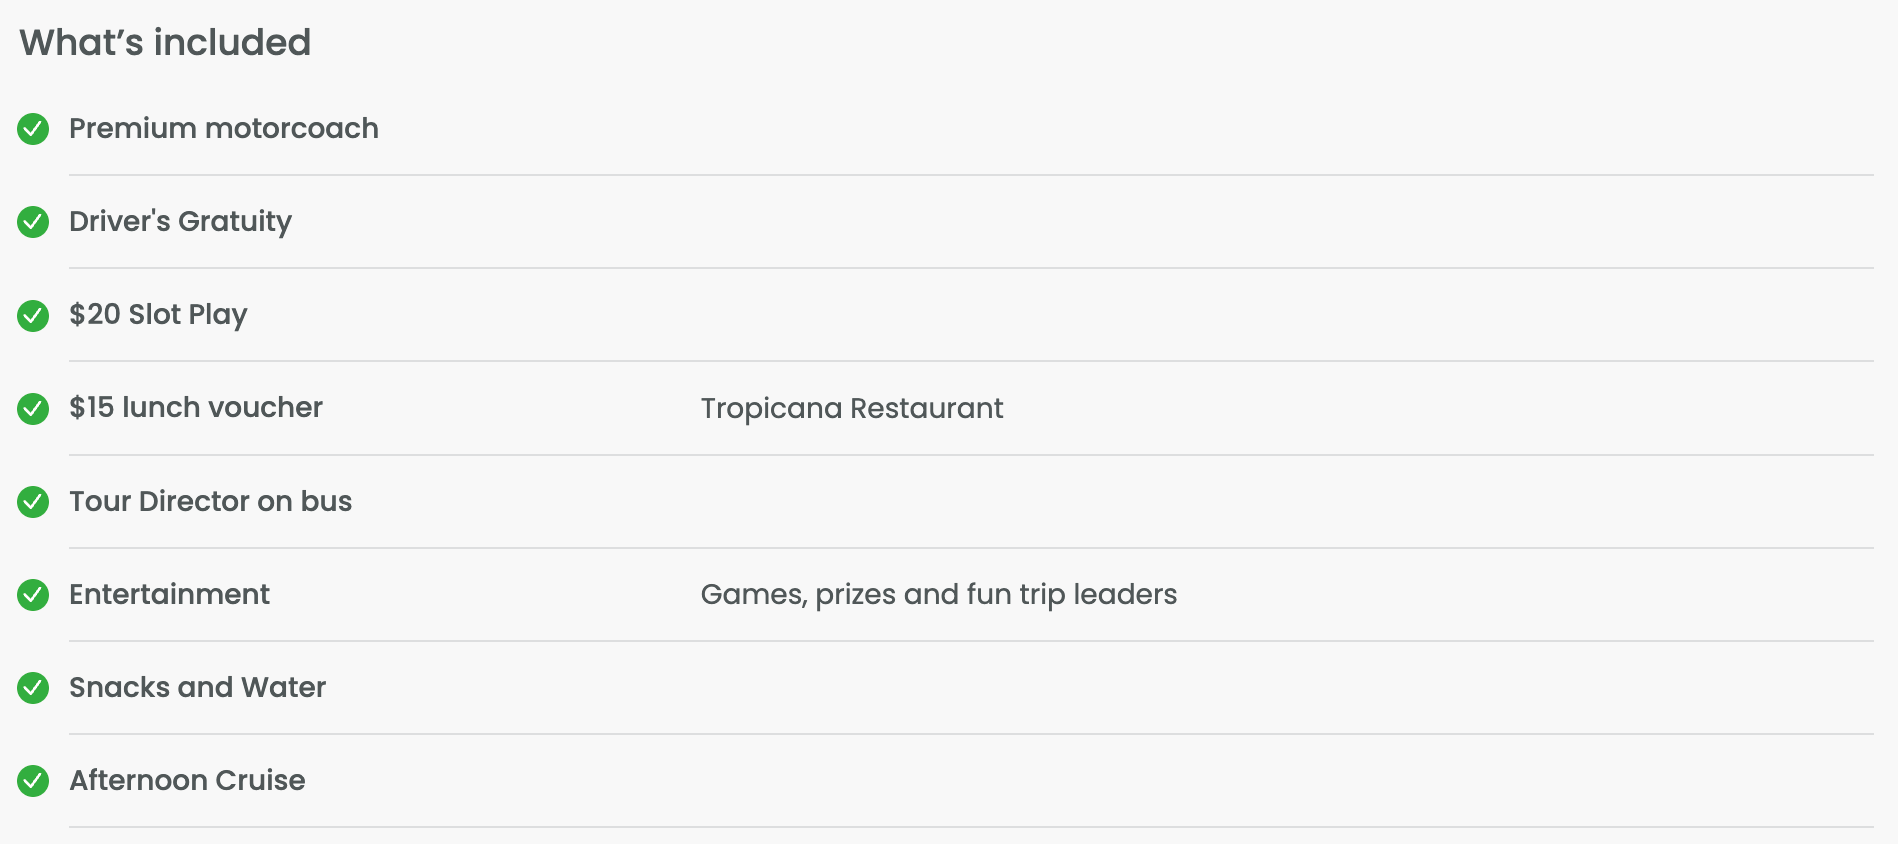1898x844 pixels.
Task: Click the Tropicana Restaurant description
Action: pyautogui.click(x=852, y=409)
